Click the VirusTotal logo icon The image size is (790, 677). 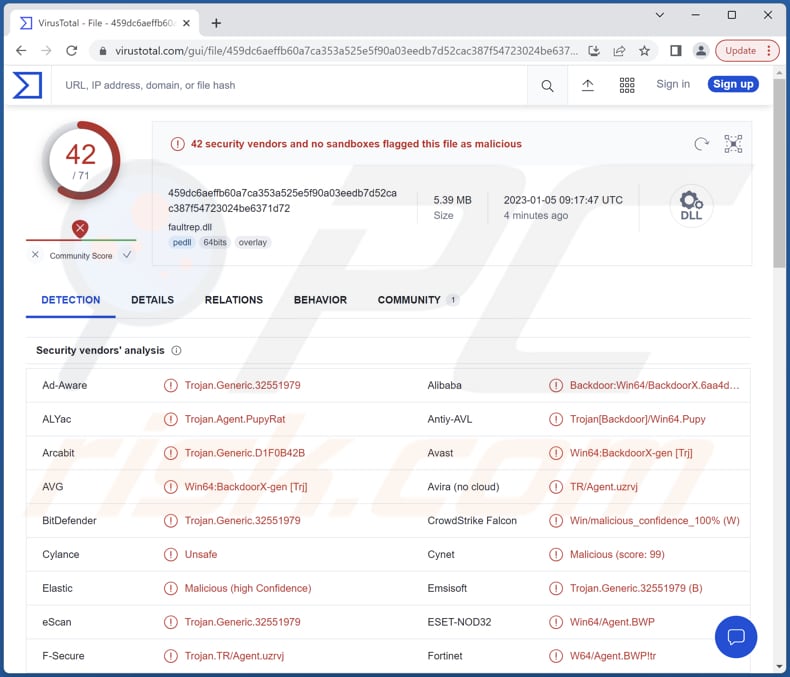pyautogui.click(x=27, y=85)
